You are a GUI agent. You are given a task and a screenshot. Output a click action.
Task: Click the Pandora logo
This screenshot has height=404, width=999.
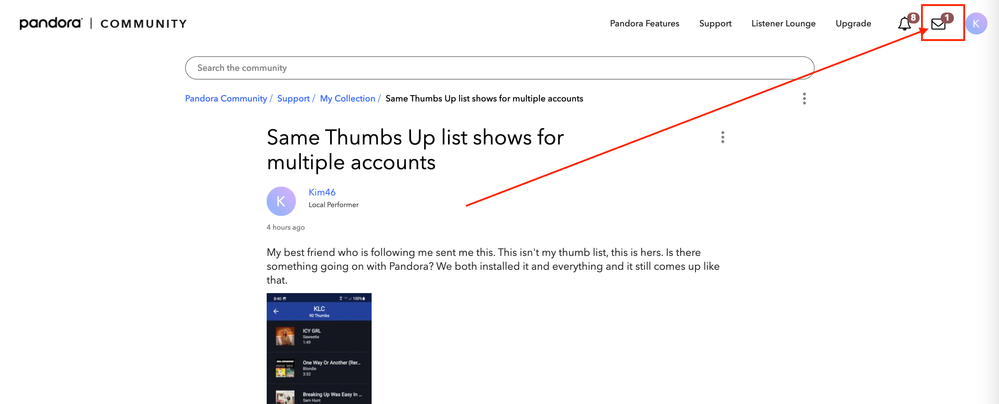(x=50, y=23)
